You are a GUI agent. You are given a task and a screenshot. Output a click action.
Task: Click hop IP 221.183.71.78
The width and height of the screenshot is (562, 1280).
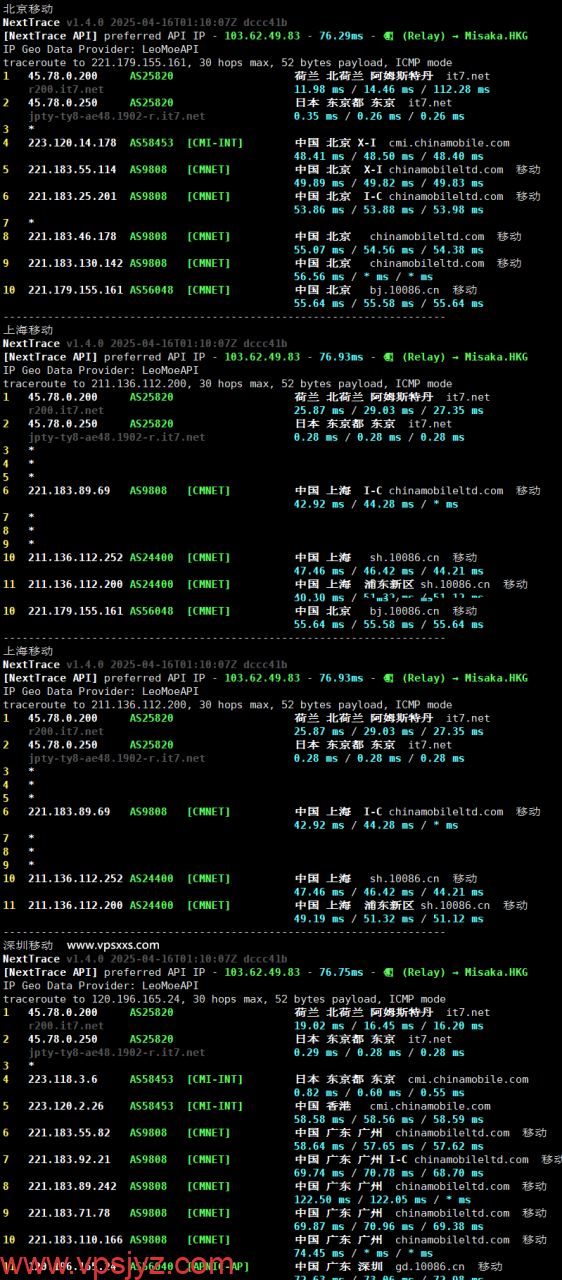click(69, 1213)
